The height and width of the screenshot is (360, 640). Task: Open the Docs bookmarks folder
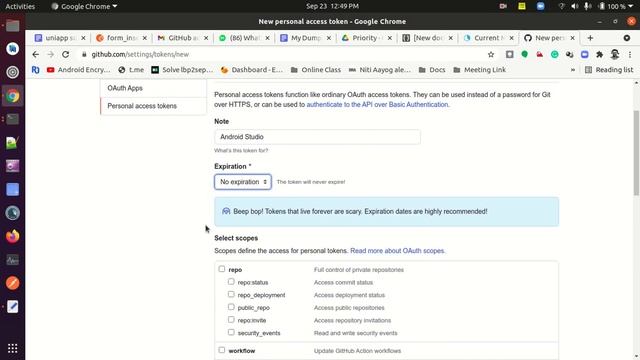coord(432,70)
